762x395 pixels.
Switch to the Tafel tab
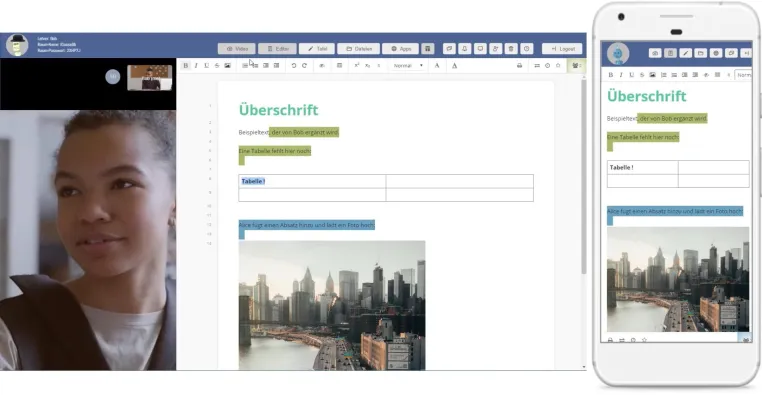point(317,49)
